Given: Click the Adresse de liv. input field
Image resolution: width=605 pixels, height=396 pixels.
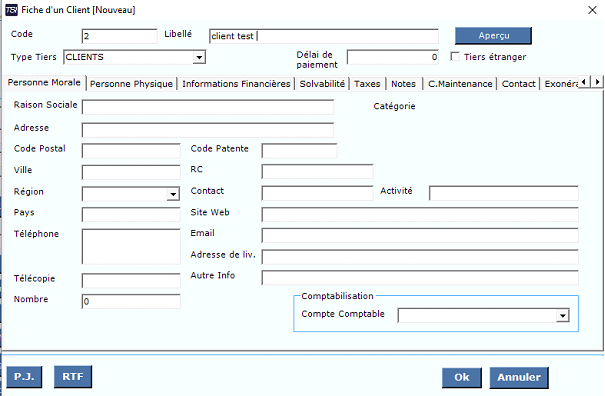Looking at the screenshot, I should pyautogui.click(x=420, y=257).
